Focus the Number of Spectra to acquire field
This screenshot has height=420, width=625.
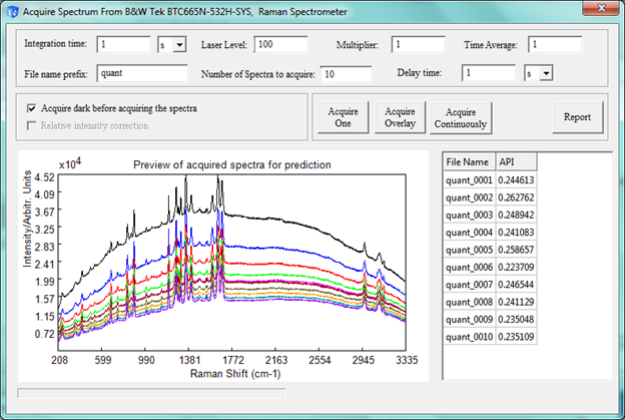point(346,74)
